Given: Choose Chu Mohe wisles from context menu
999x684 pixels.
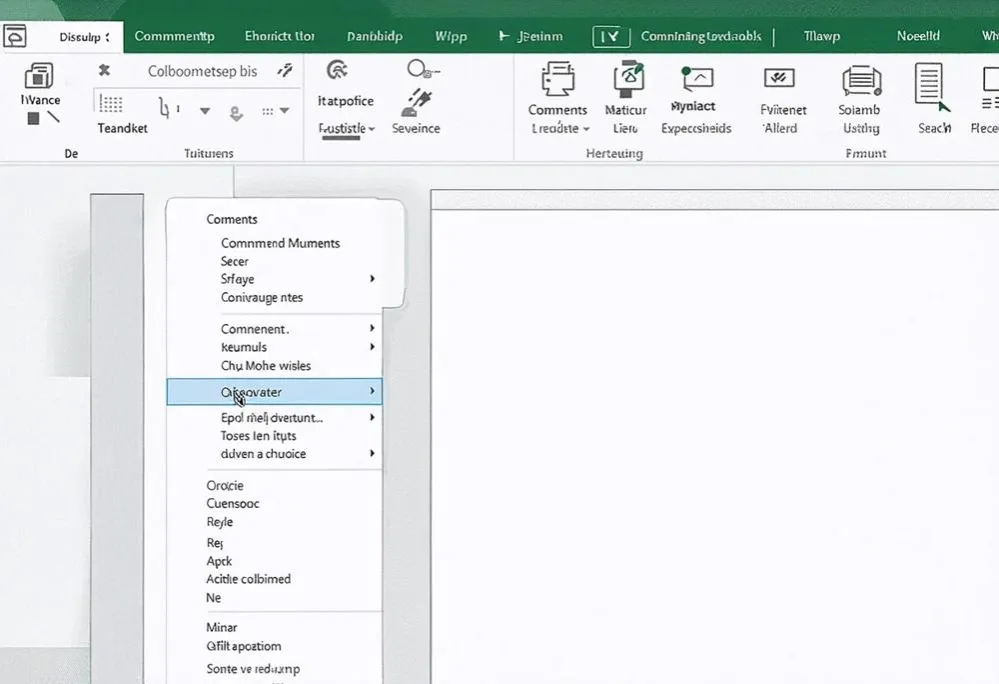Looking at the screenshot, I should pyautogui.click(x=265, y=366).
